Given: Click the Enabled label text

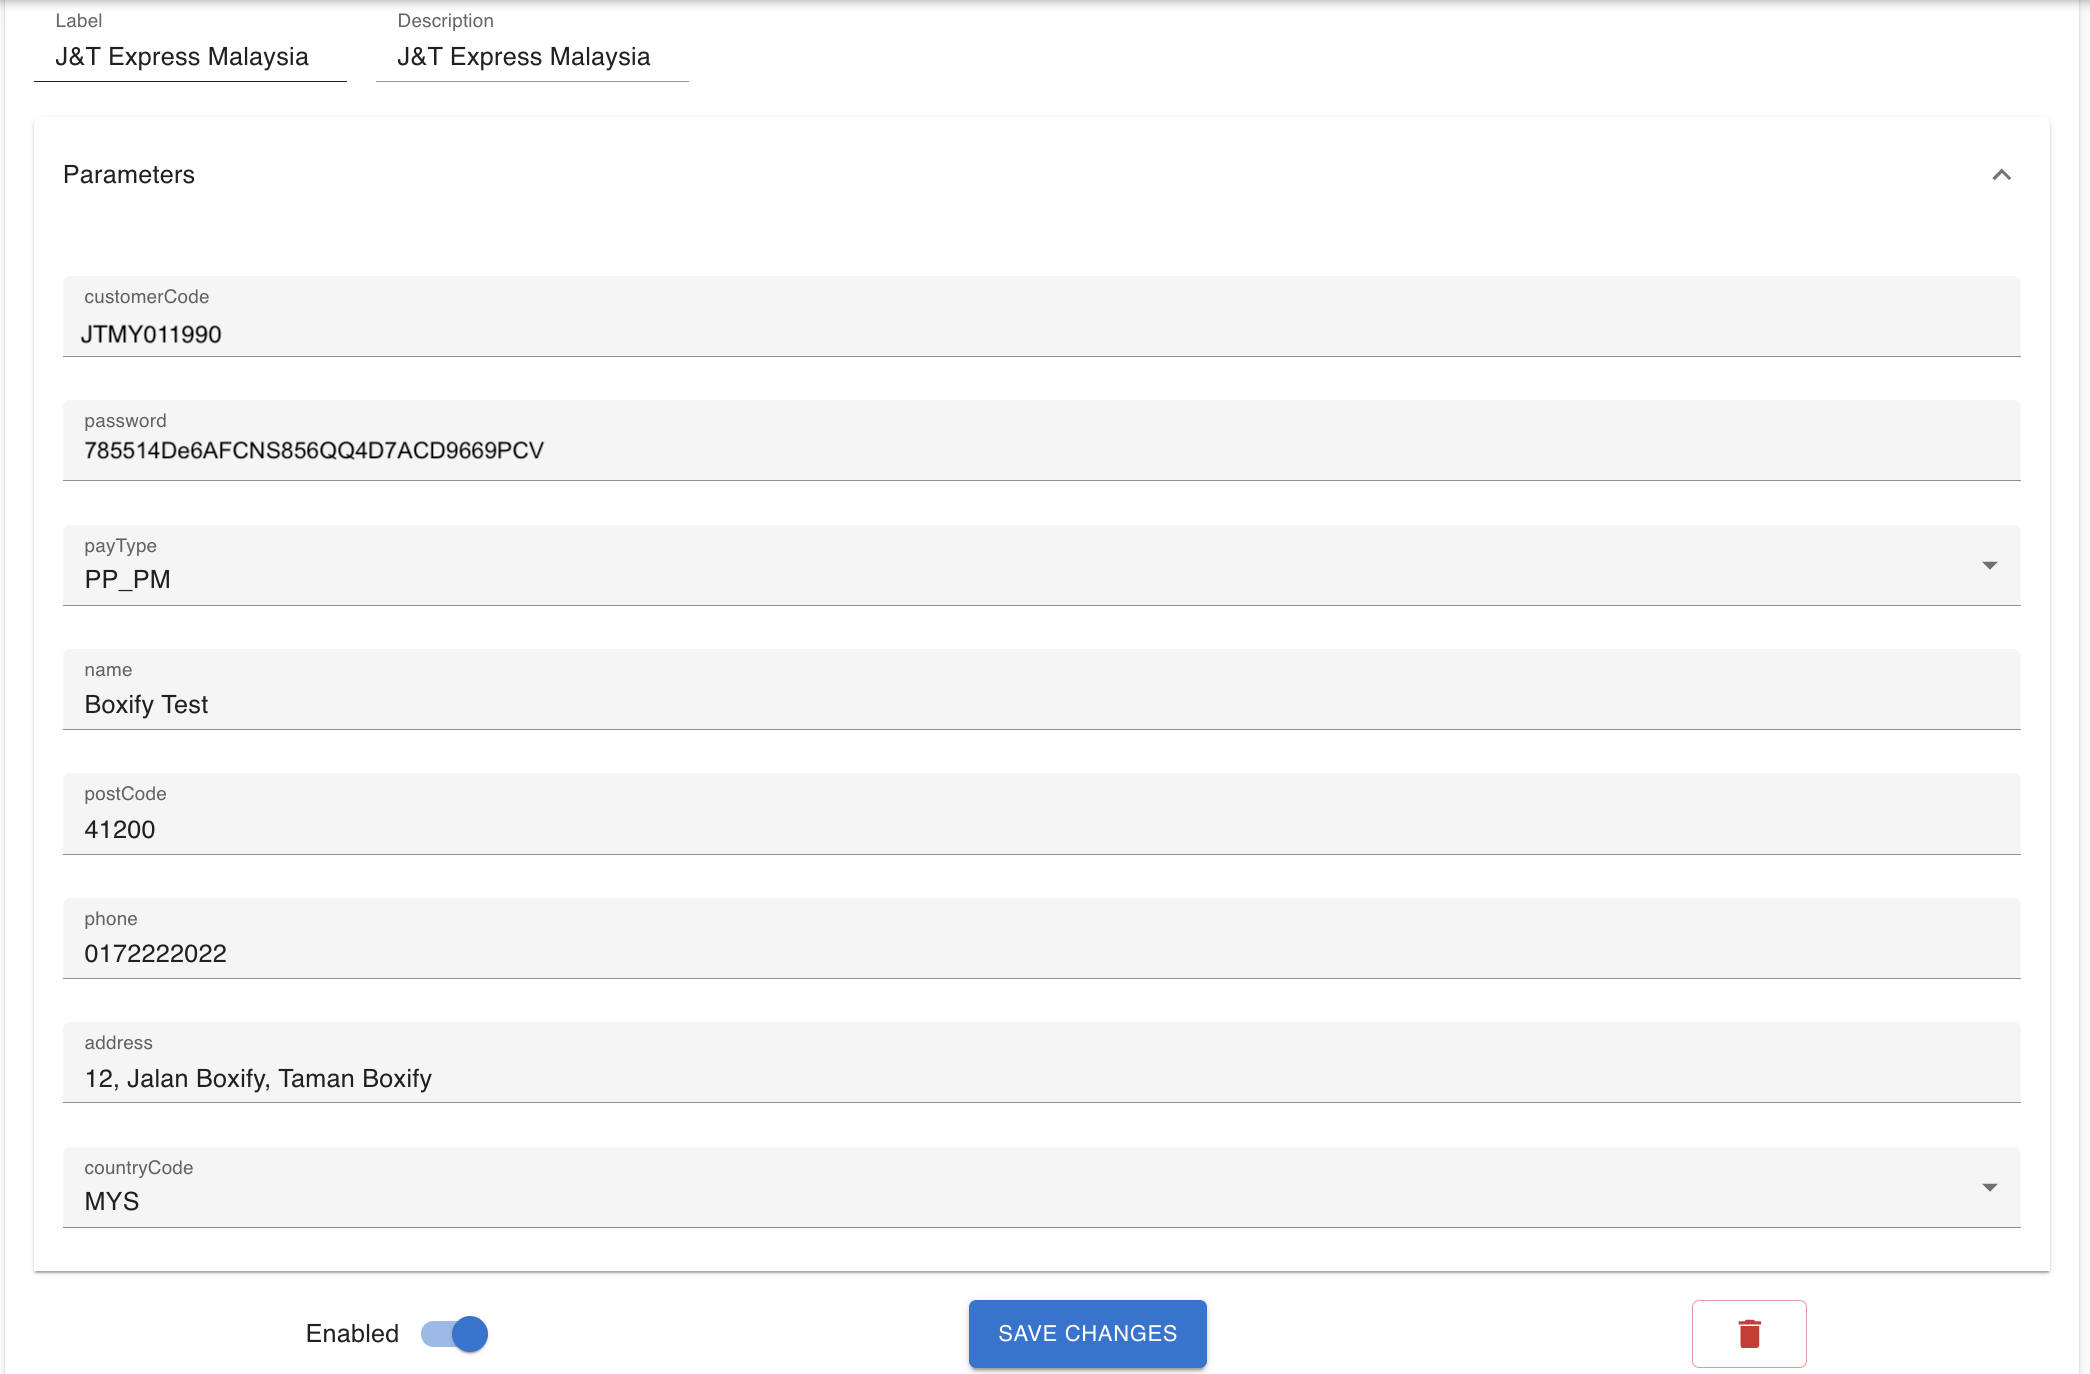Looking at the screenshot, I should point(352,1333).
